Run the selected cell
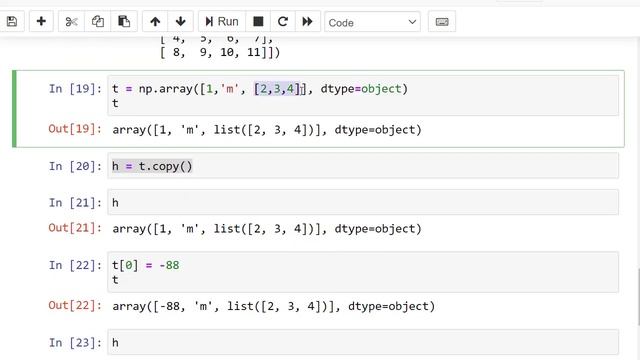This screenshot has height=360, width=640. pos(222,22)
